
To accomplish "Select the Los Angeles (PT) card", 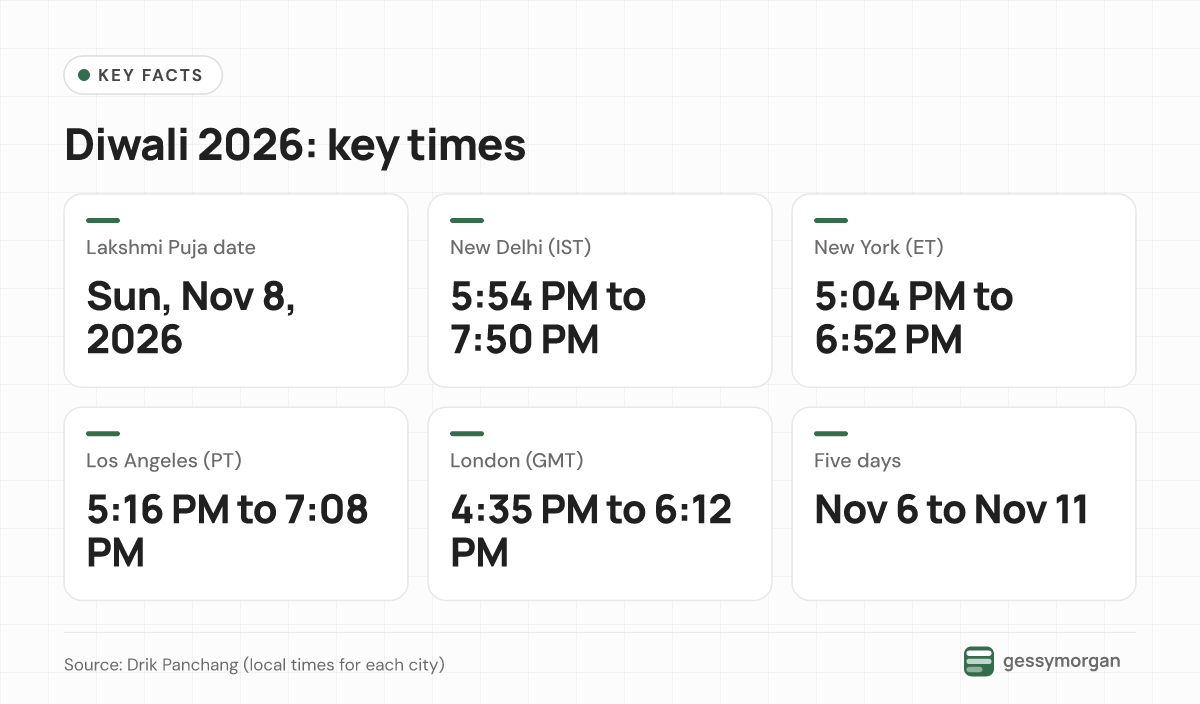I will [236, 504].
